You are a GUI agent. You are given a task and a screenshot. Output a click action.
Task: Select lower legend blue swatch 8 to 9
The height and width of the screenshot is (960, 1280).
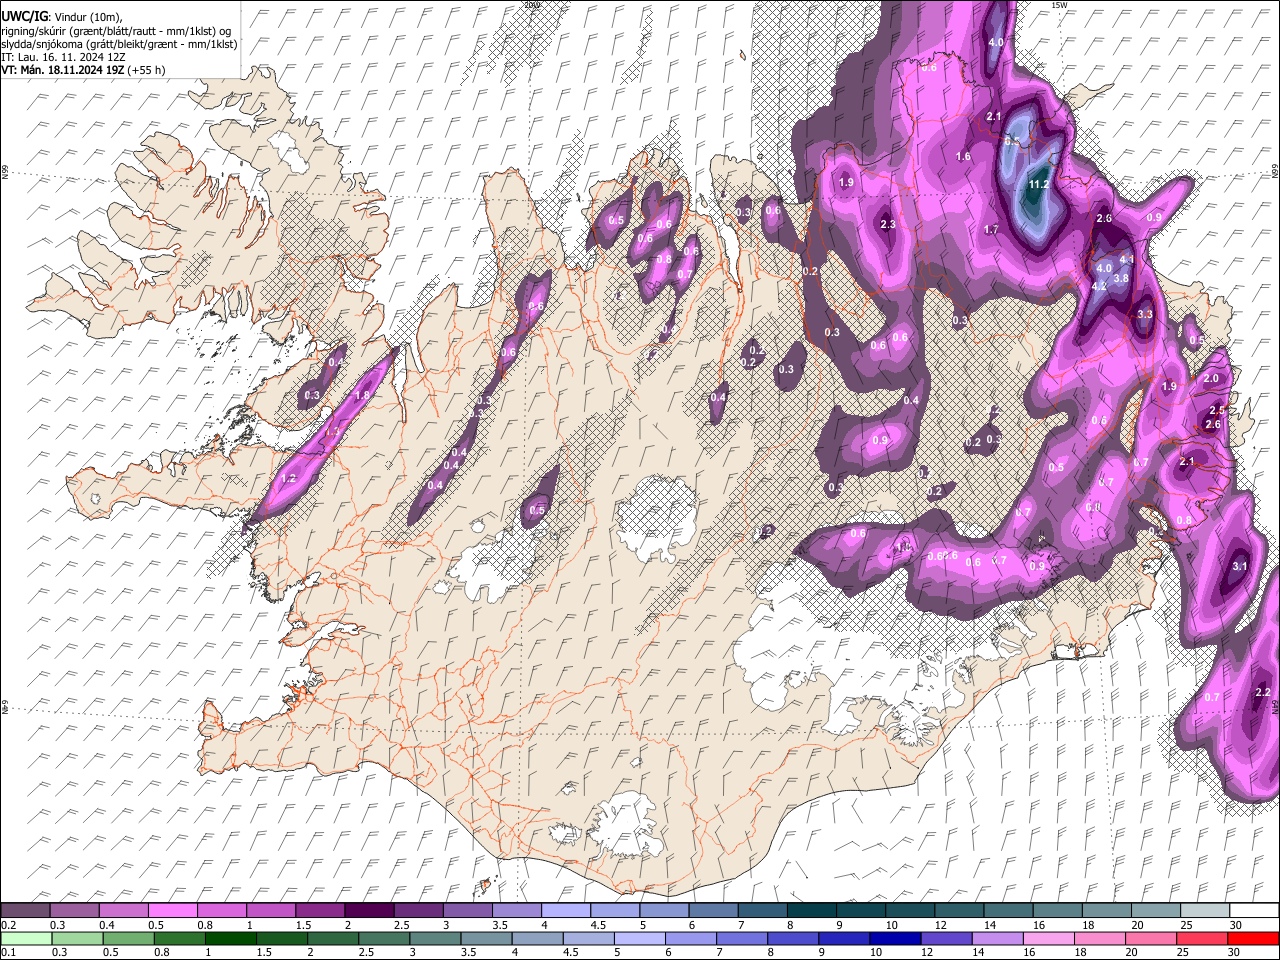pos(793,938)
